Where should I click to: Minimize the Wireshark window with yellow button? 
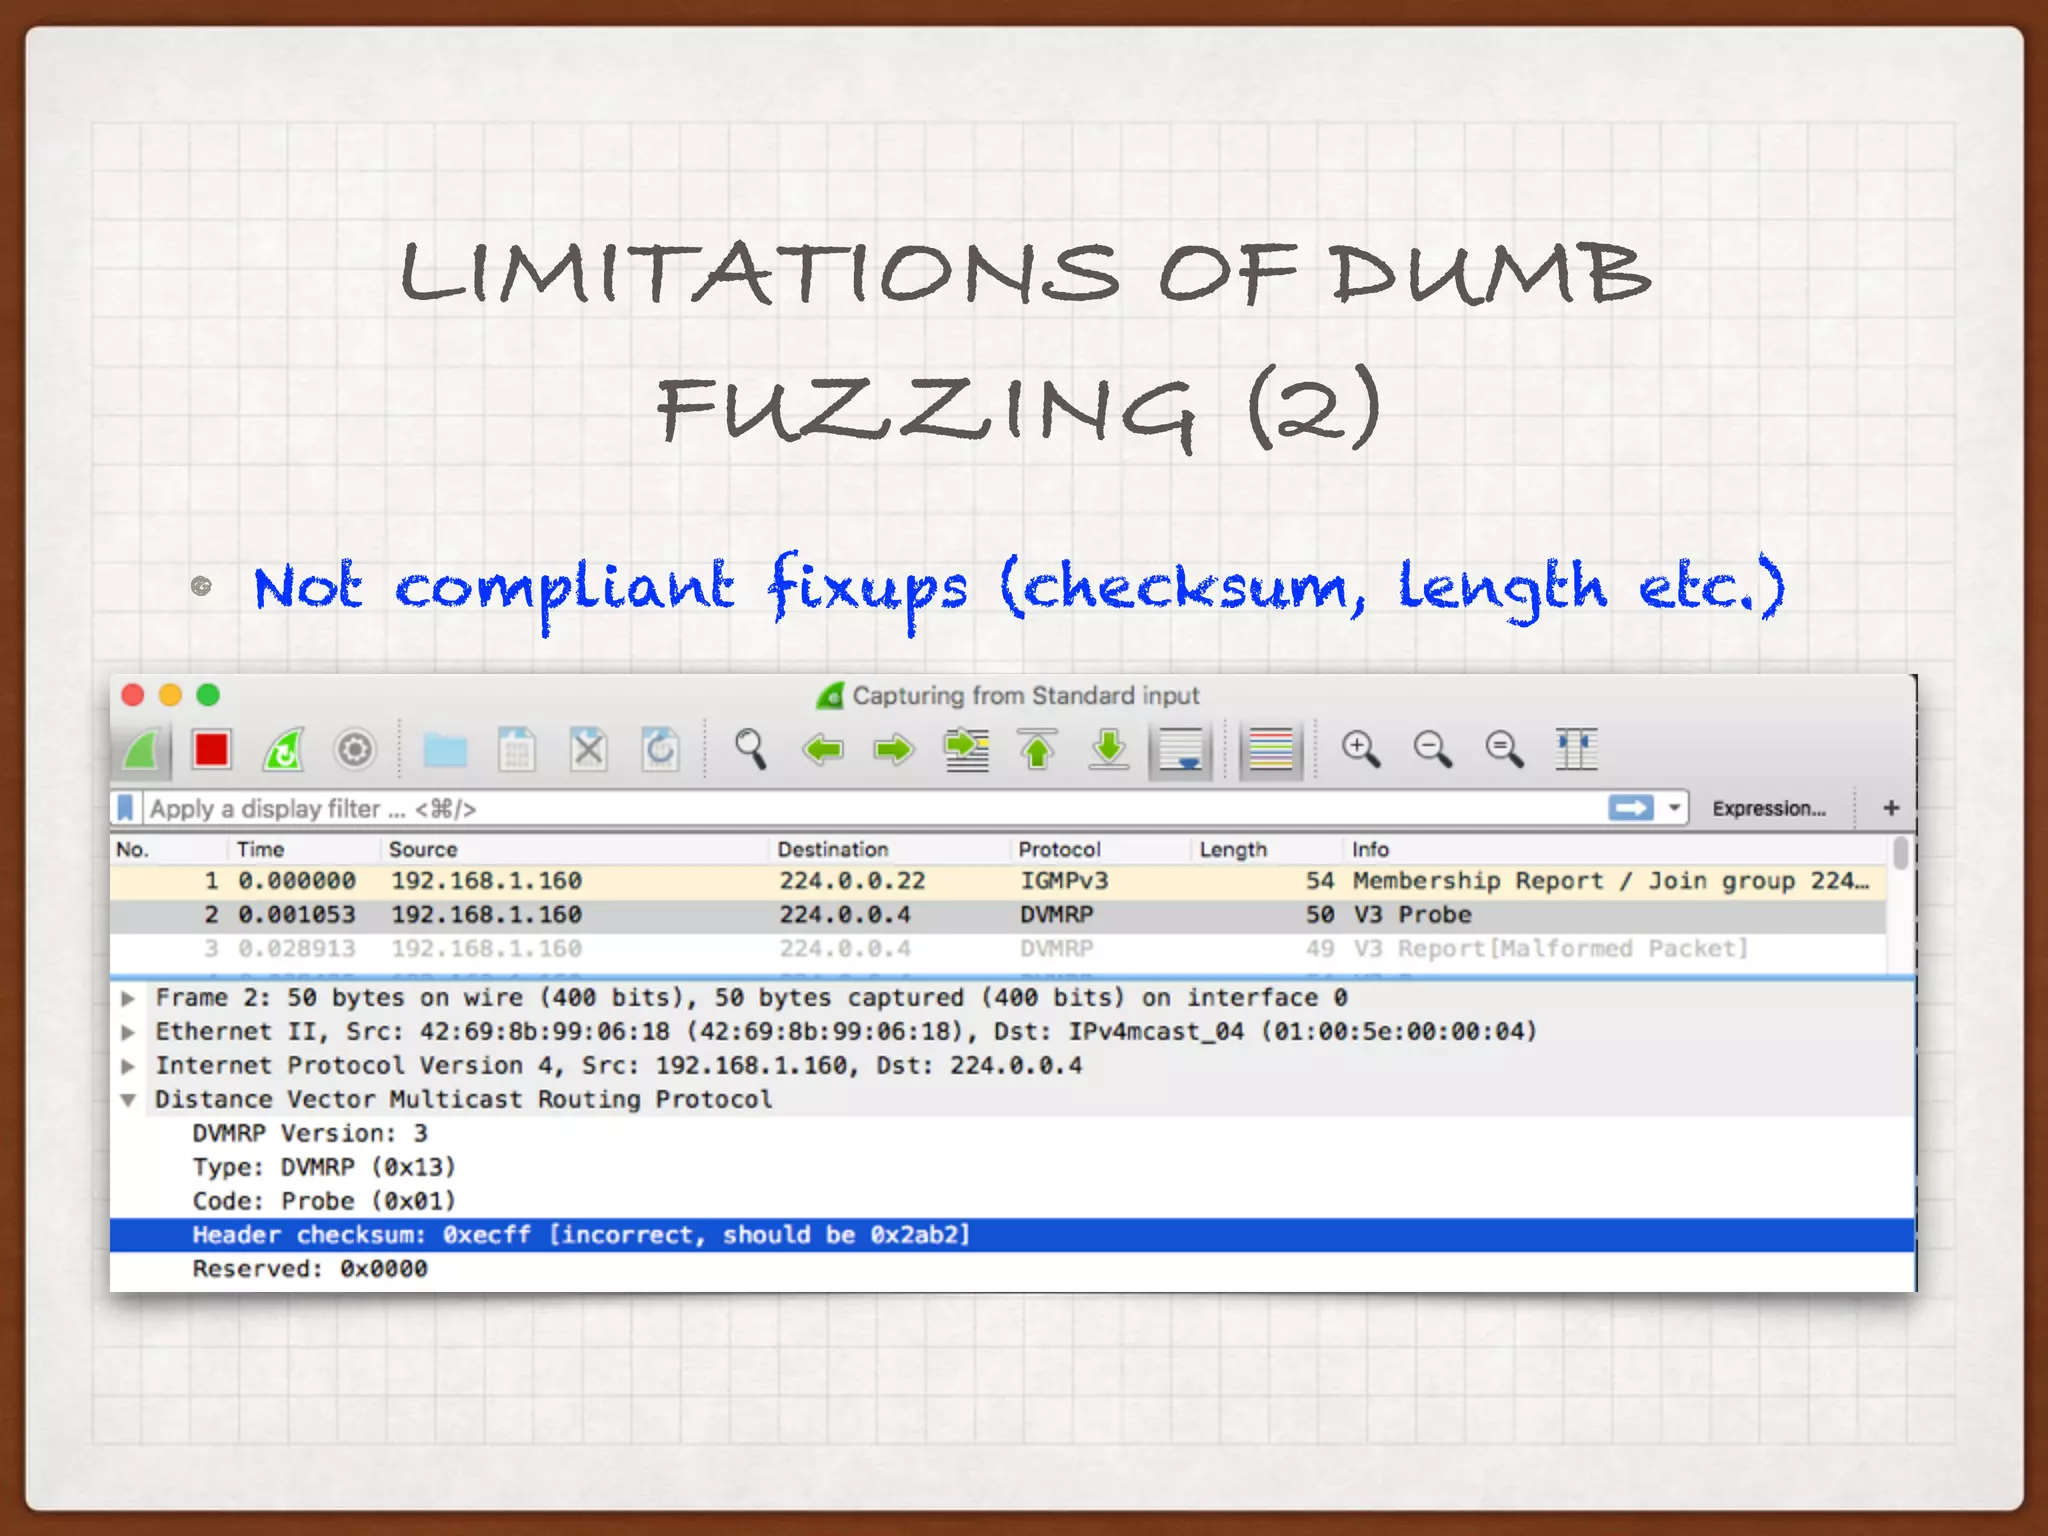(x=171, y=695)
